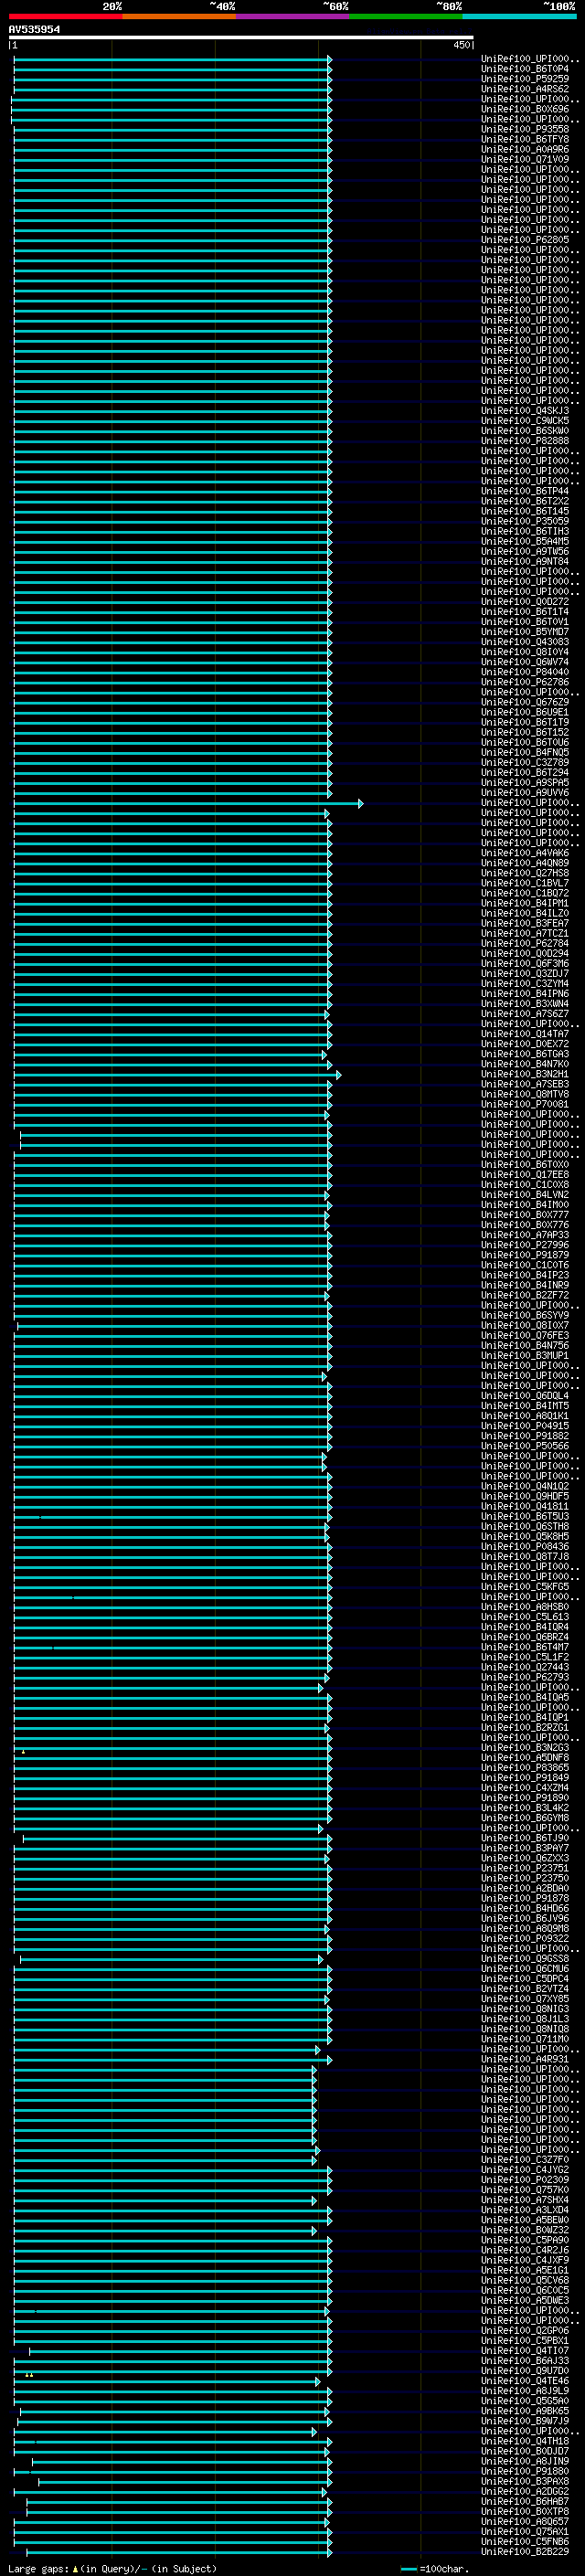The width and height of the screenshot is (585, 2576).
Task: Select hit label UniRef100_P62784
Action: [x=525, y=943]
